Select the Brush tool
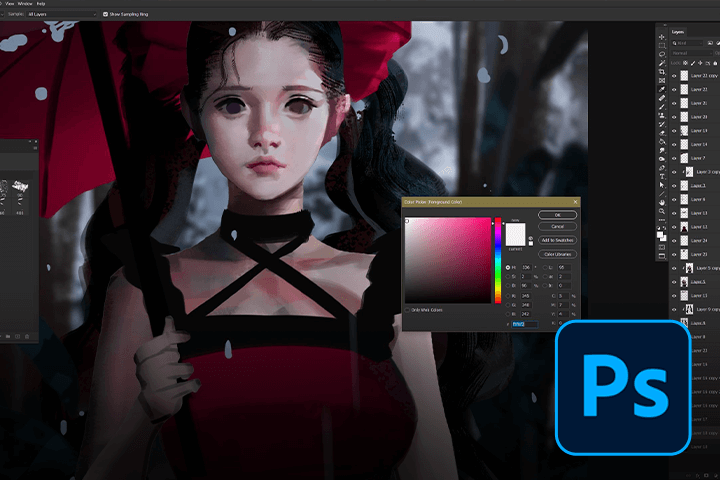Screen dimensions: 720x480 (x=662, y=107)
